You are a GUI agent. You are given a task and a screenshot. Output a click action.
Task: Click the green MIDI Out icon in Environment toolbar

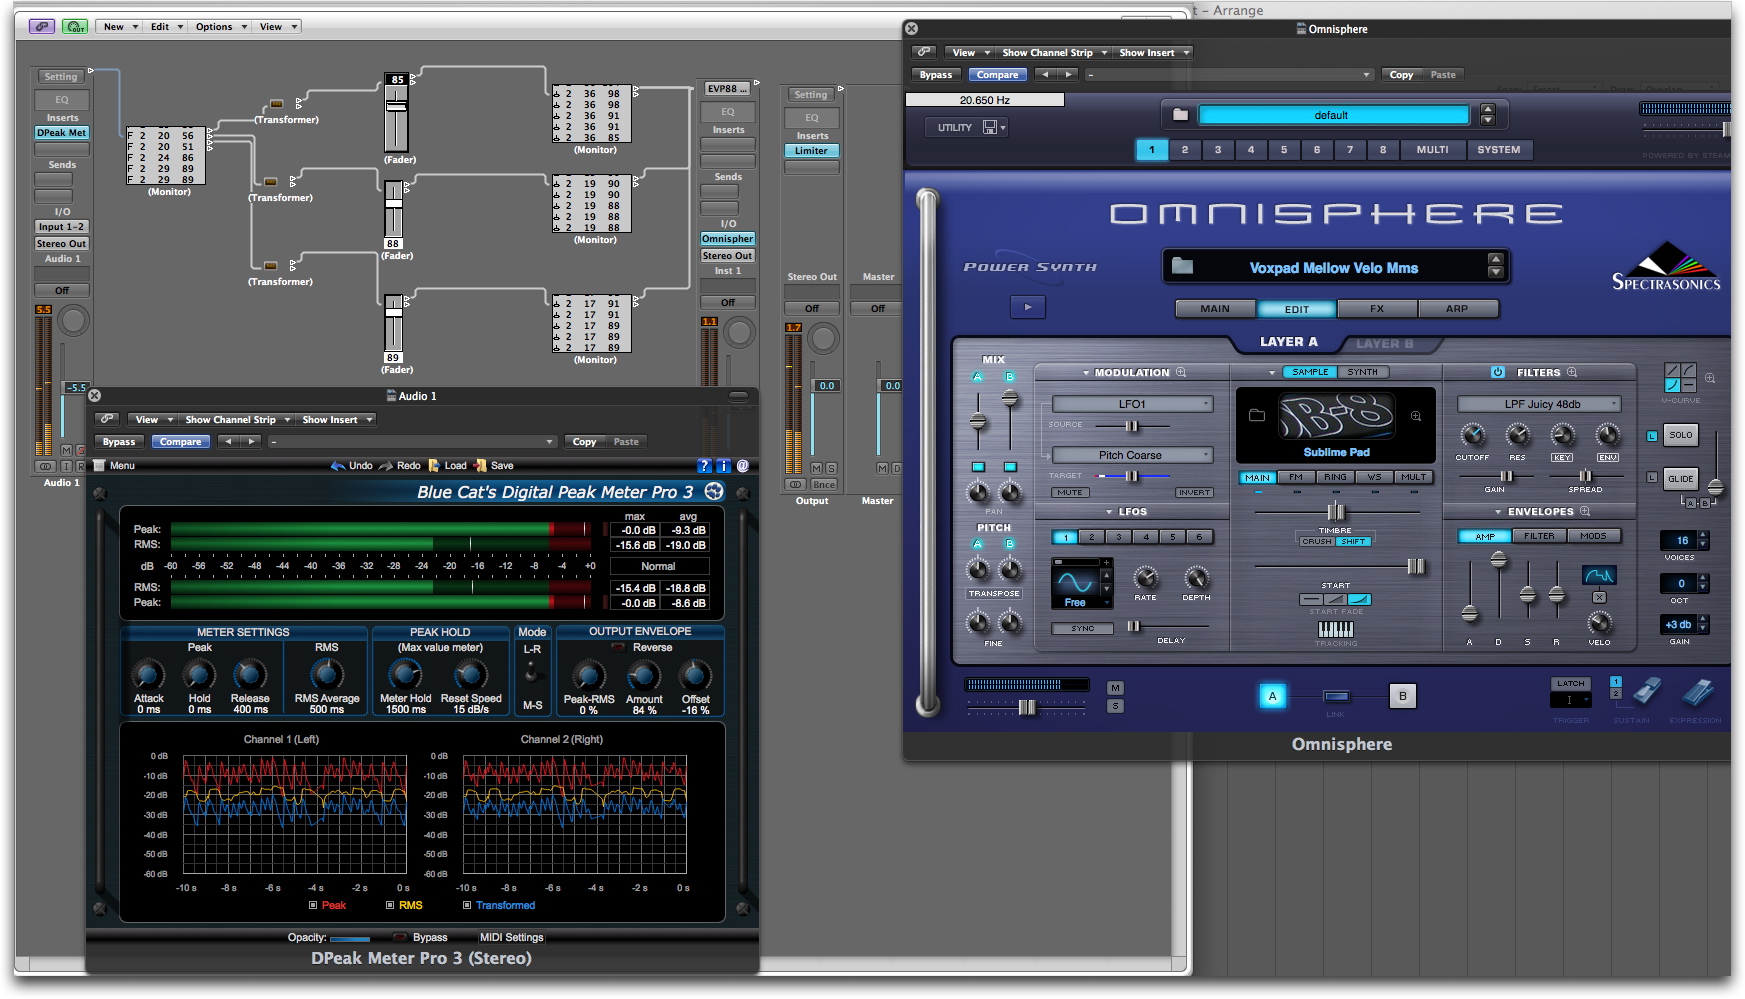click(75, 27)
